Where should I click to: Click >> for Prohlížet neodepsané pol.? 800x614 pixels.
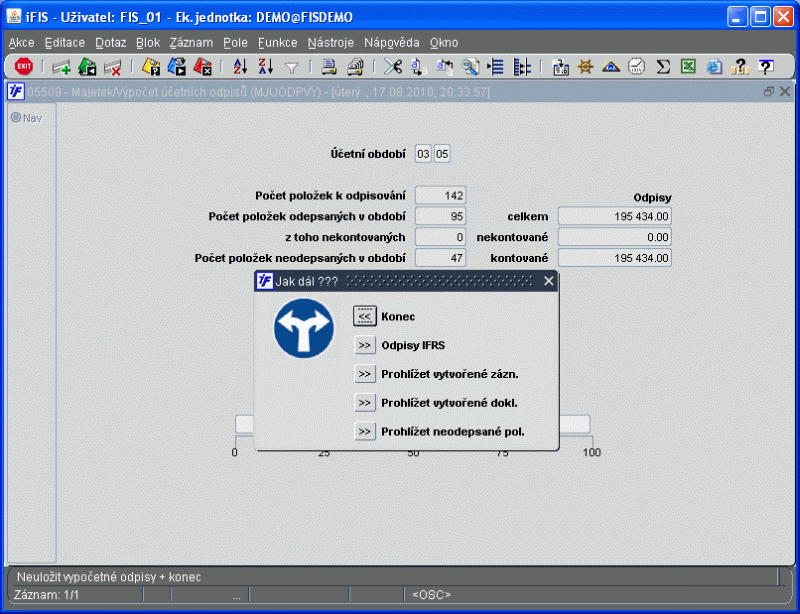tap(364, 432)
